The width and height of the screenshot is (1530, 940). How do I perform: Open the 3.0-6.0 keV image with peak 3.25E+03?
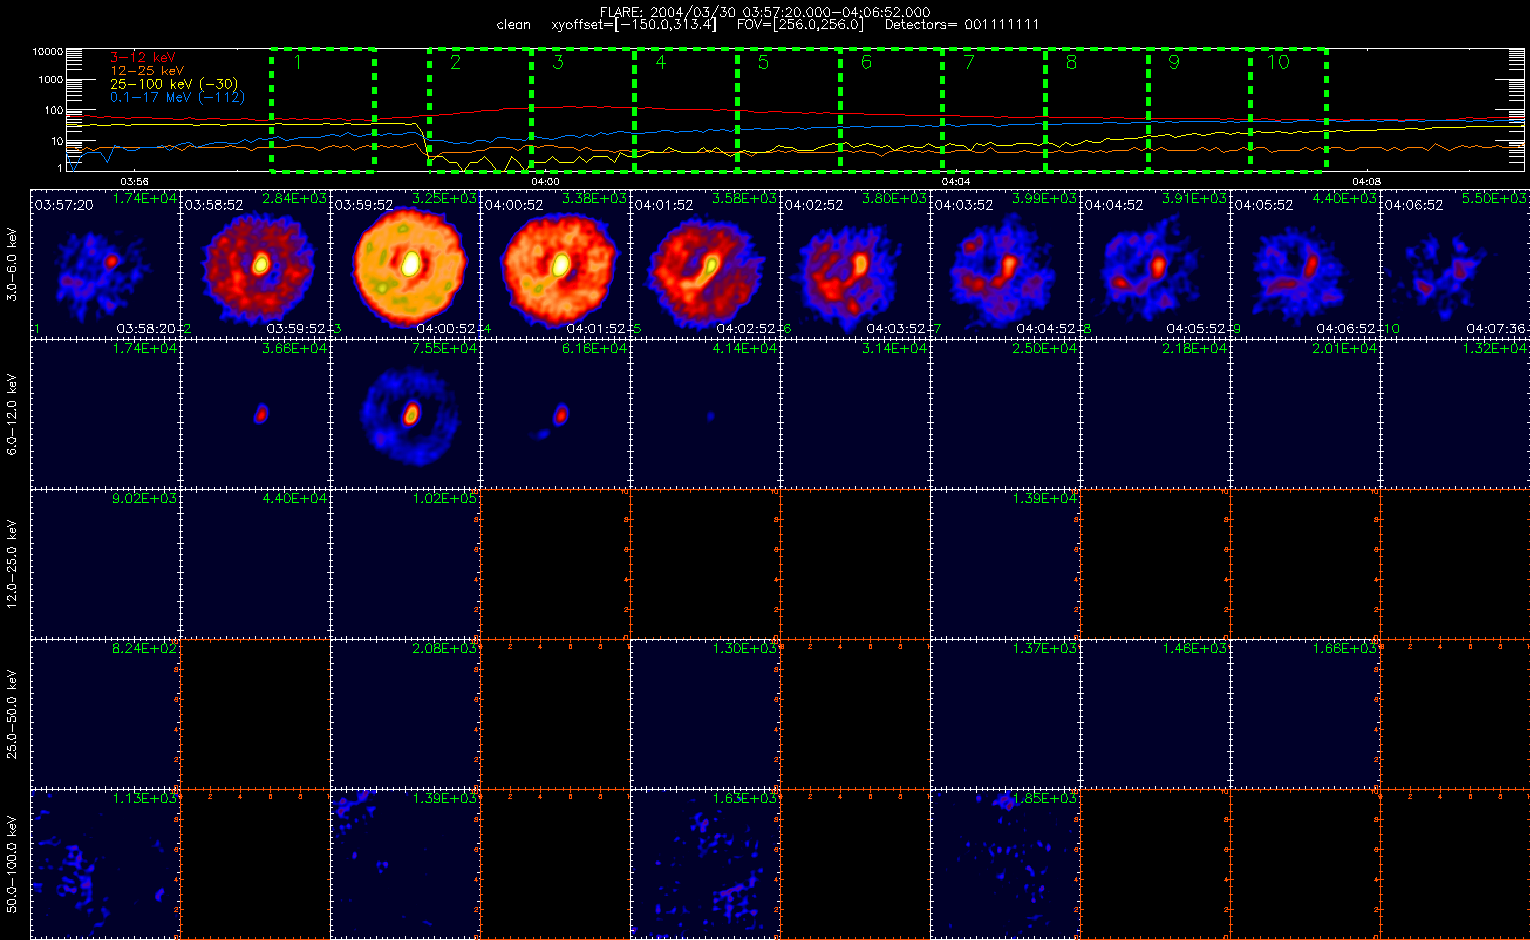405,263
